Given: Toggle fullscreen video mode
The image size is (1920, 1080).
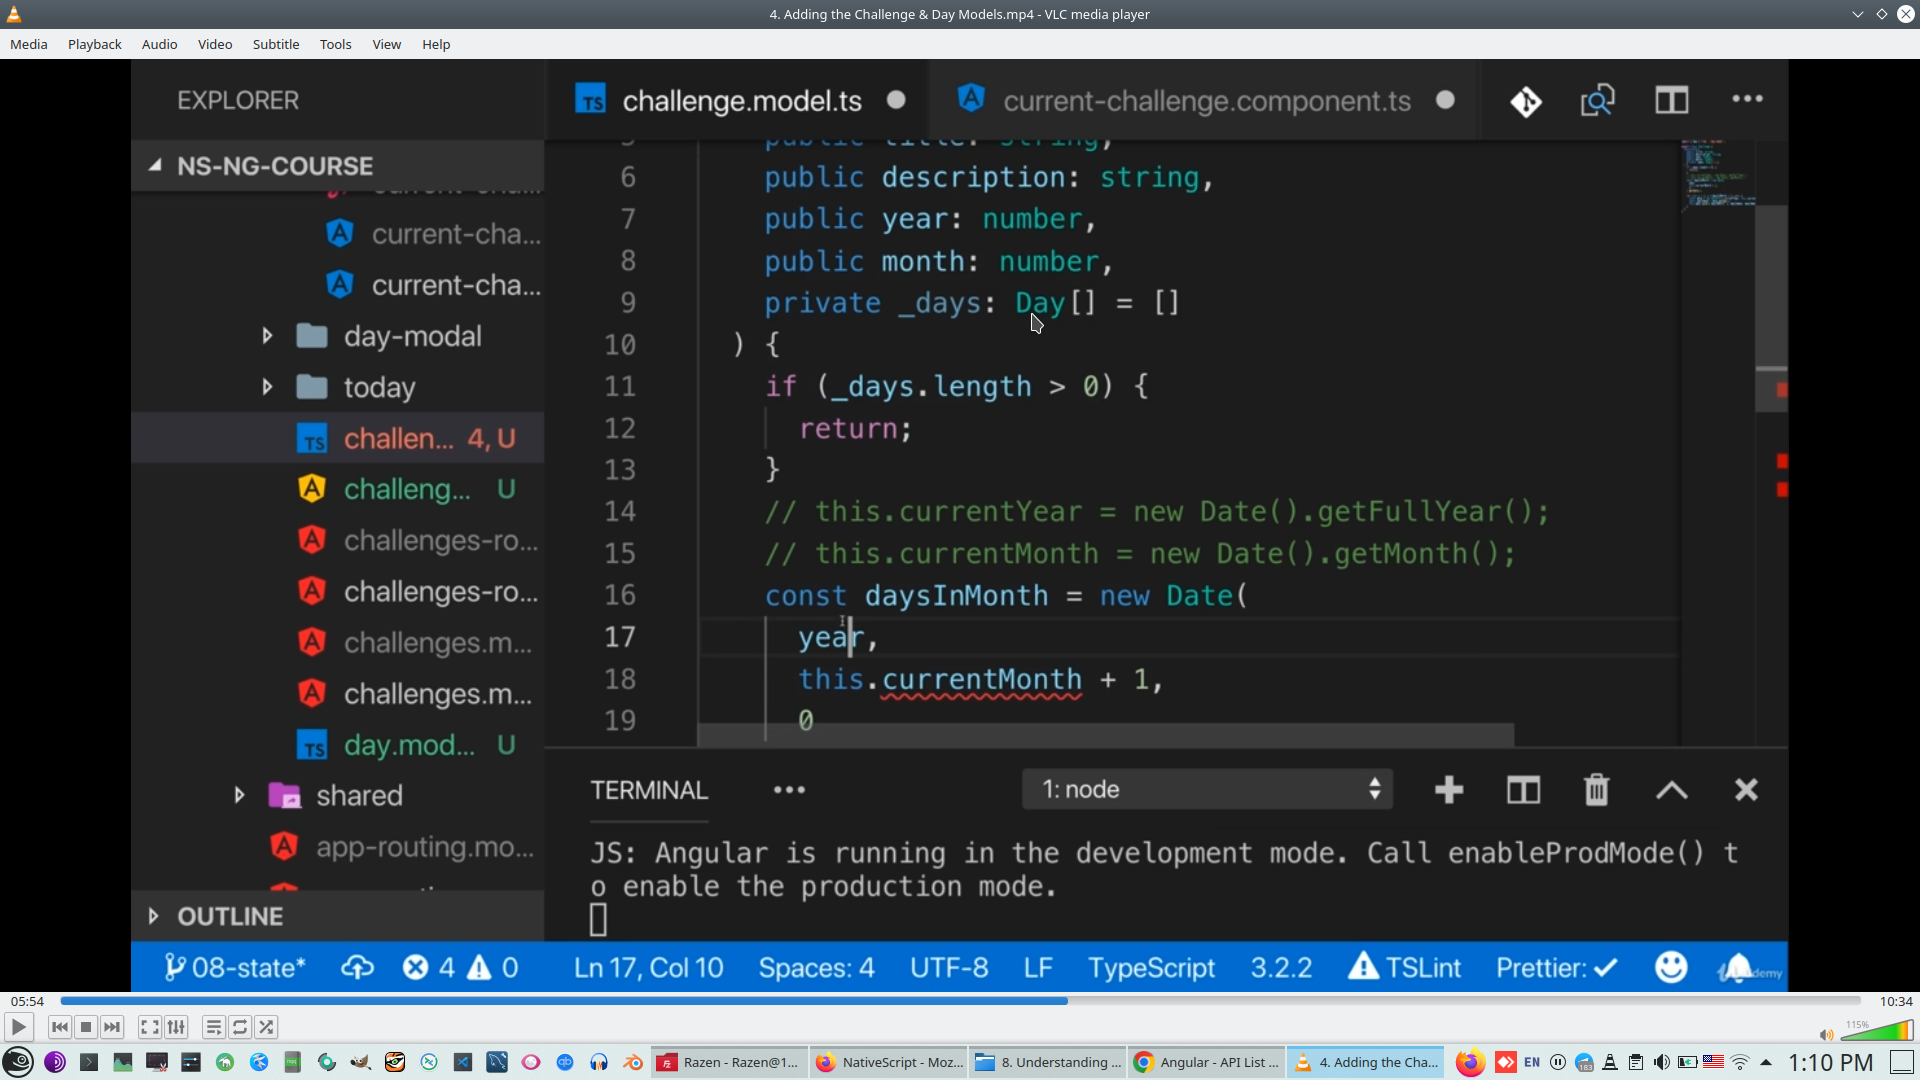Looking at the screenshot, I should pos(150,1027).
